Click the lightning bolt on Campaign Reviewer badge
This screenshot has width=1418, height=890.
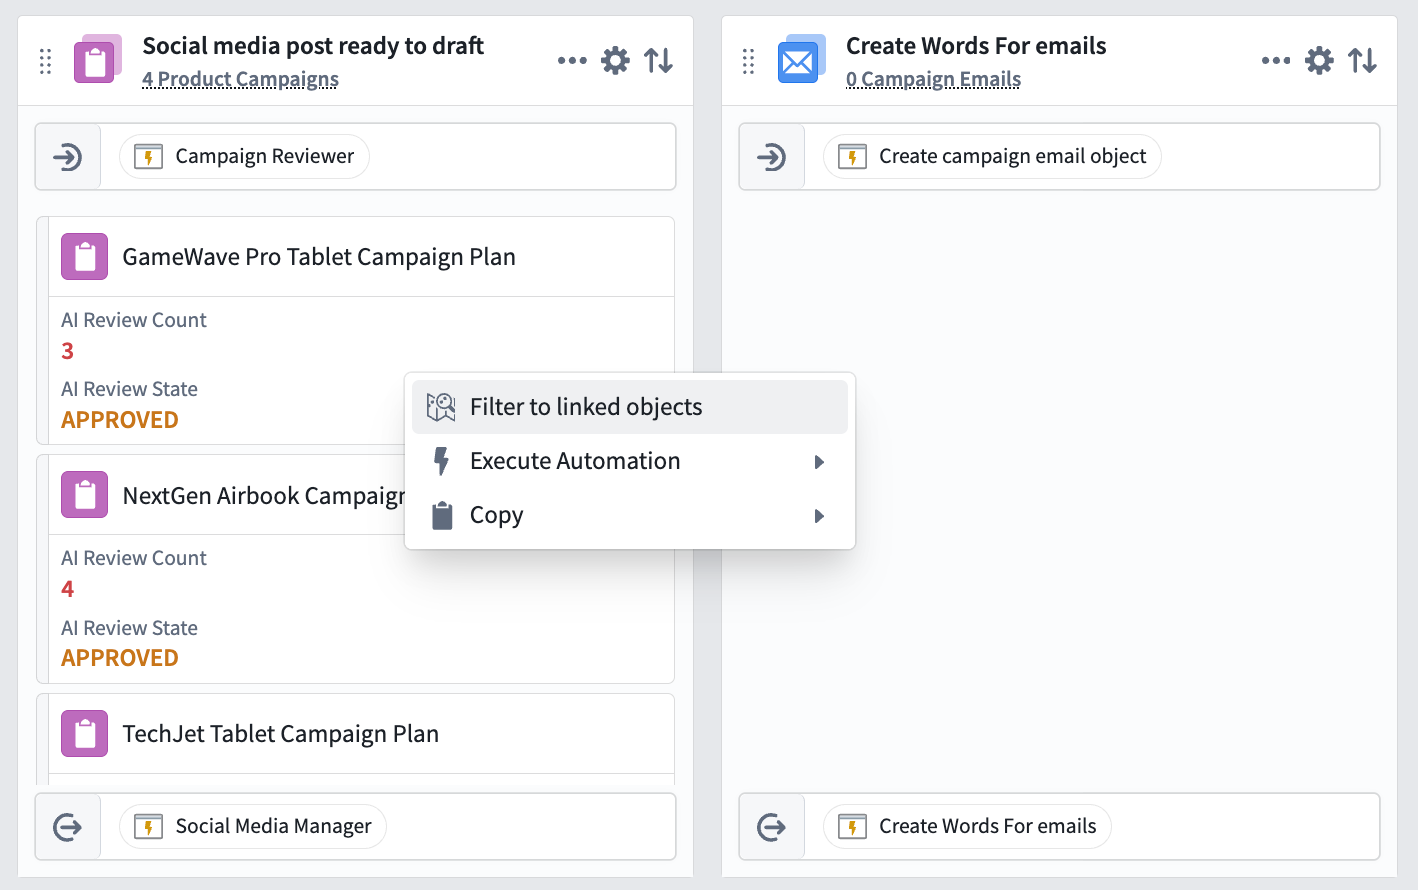pos(149,156)
